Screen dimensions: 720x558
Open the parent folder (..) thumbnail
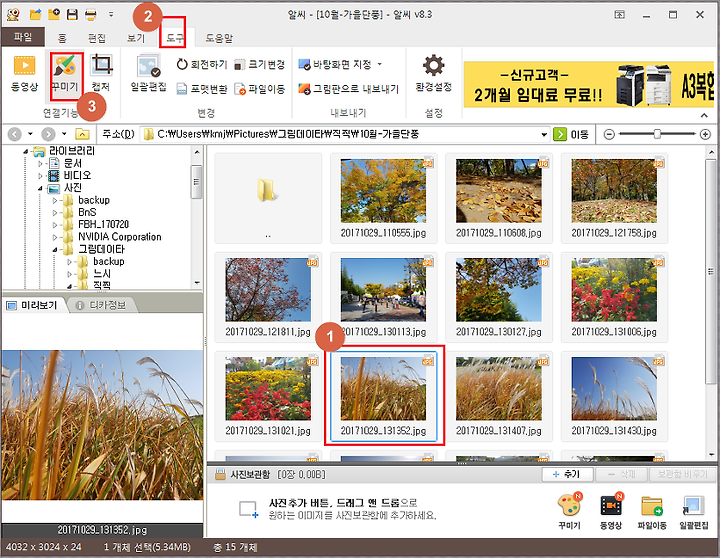268,198
